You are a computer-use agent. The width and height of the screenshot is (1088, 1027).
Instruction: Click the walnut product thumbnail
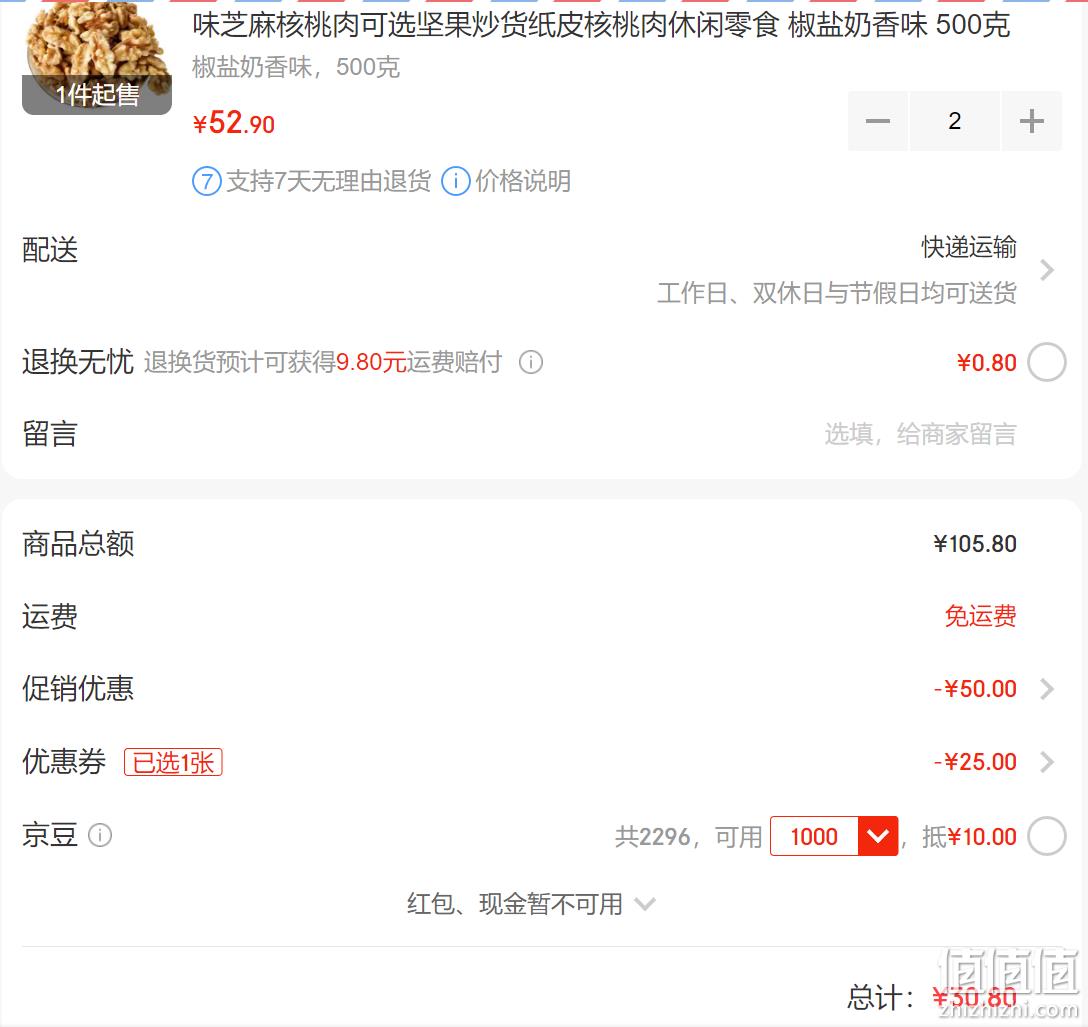(x=97, y=58)
